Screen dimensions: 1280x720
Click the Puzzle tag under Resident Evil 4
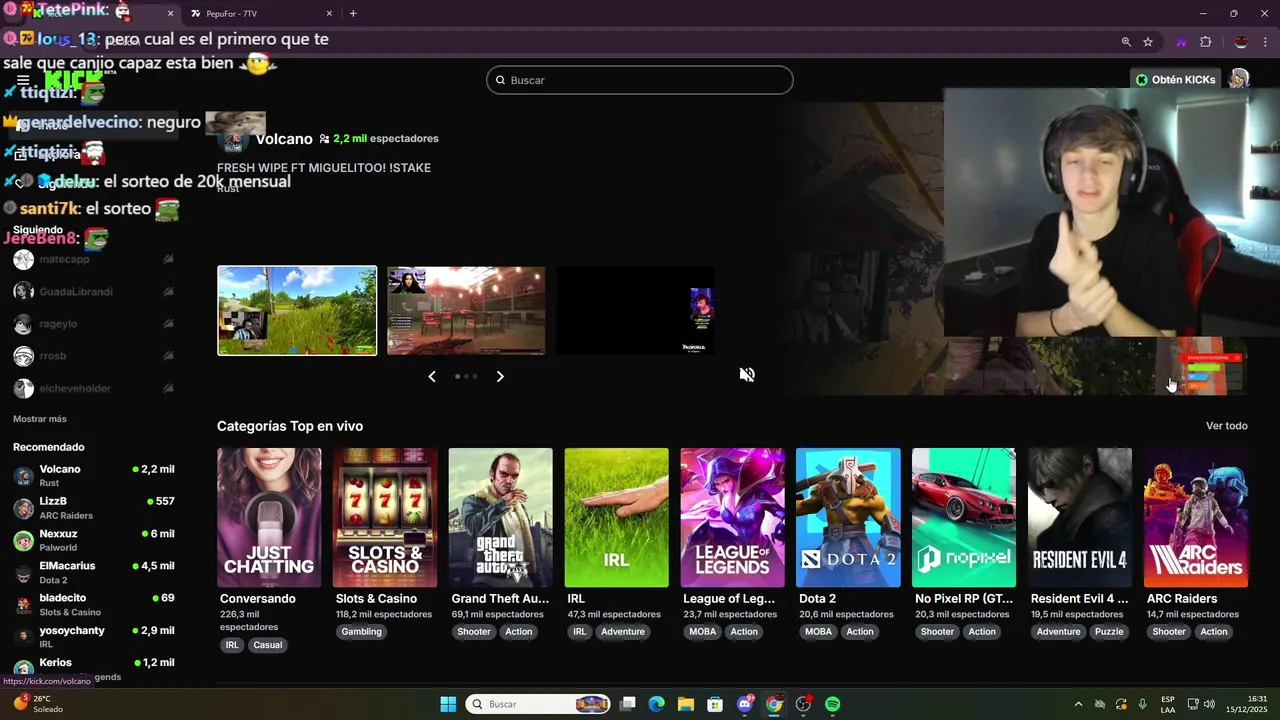[1109, 632]
